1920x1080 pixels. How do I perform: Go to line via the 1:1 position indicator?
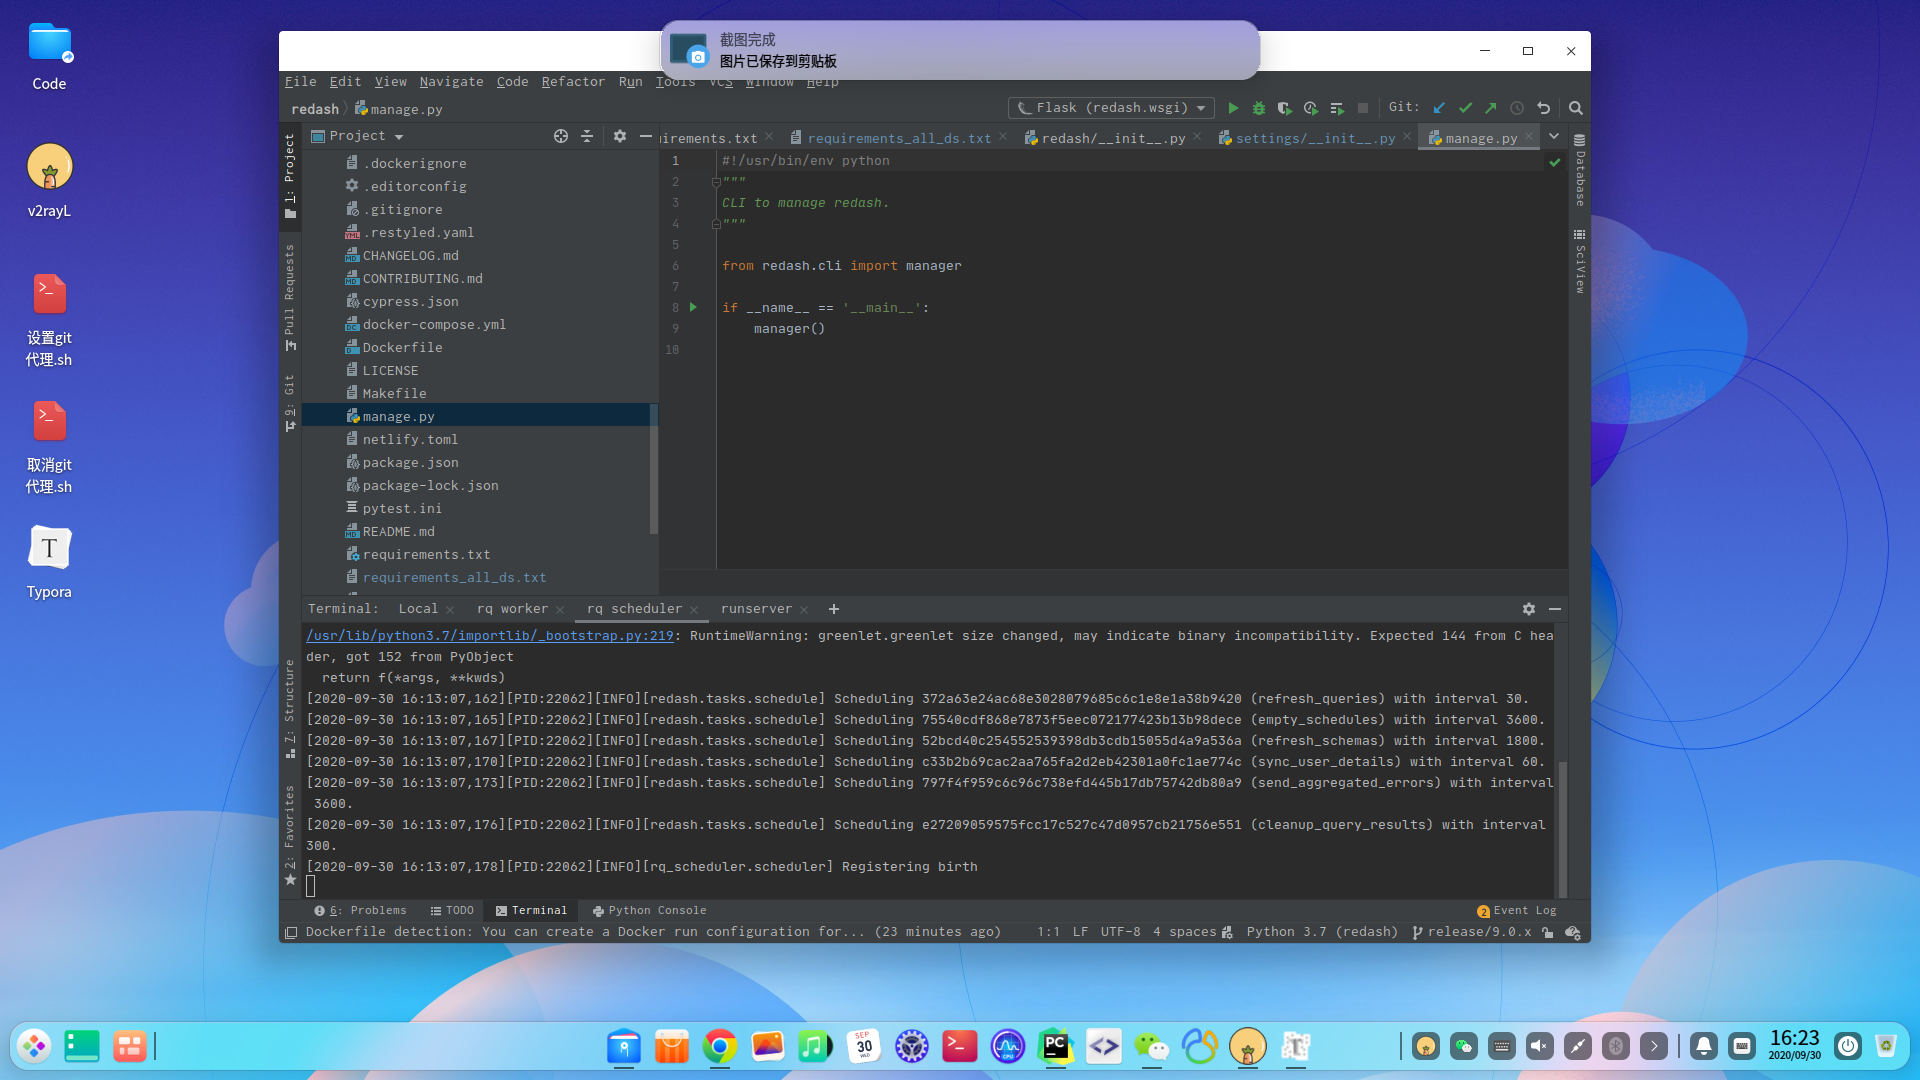click(1048, 932)
